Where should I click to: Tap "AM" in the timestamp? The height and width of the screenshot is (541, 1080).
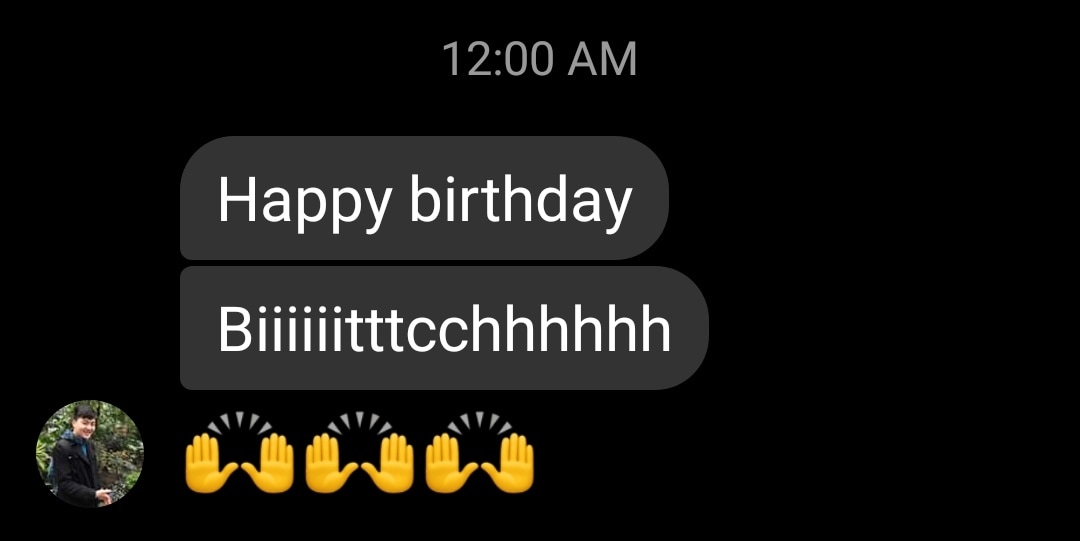603,59
